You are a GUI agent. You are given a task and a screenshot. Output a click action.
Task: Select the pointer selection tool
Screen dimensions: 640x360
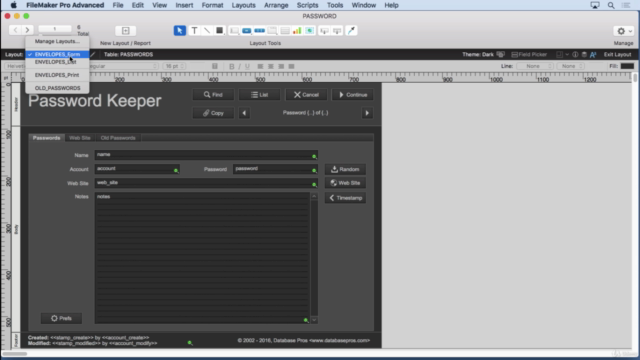[x=180, y=31]
